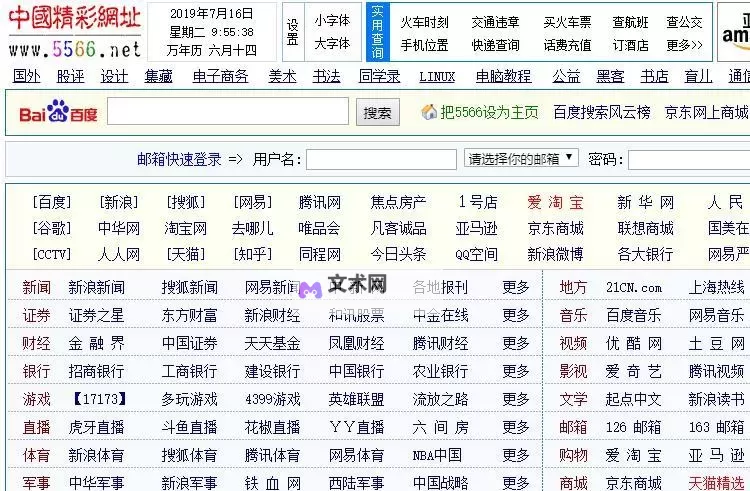750x491 pixels.
Task: Open 快递查询 link
Action: [495, 45]
